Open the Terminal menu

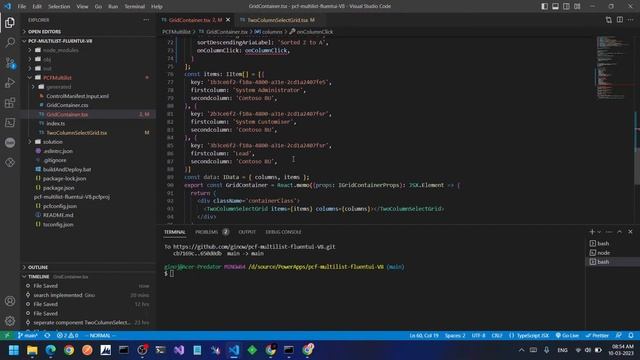[x=135, y=7]
